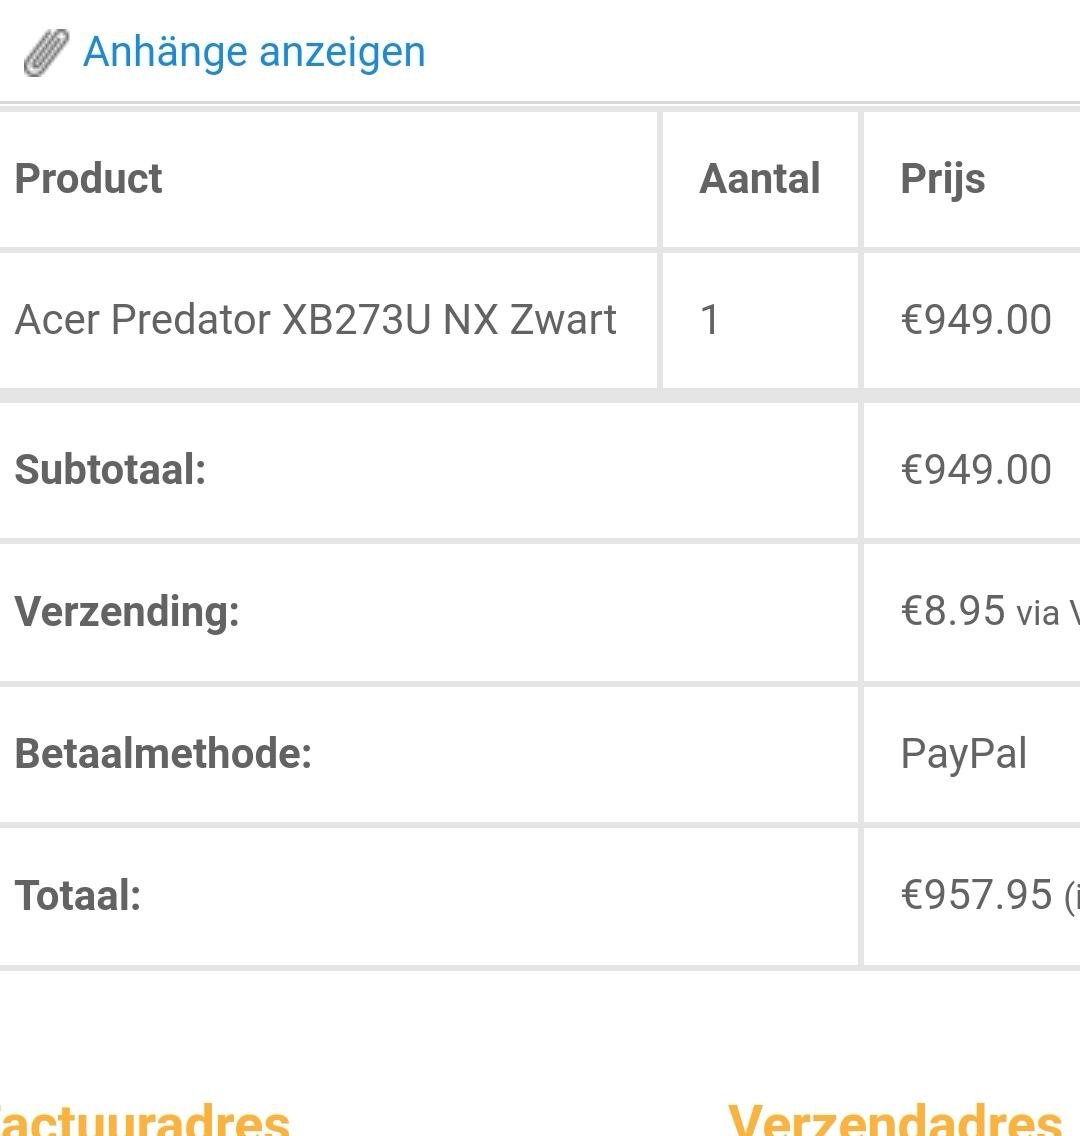Select the Subtotaal label
This screenshot has height=1136, width=1080.
coord(110,469)
